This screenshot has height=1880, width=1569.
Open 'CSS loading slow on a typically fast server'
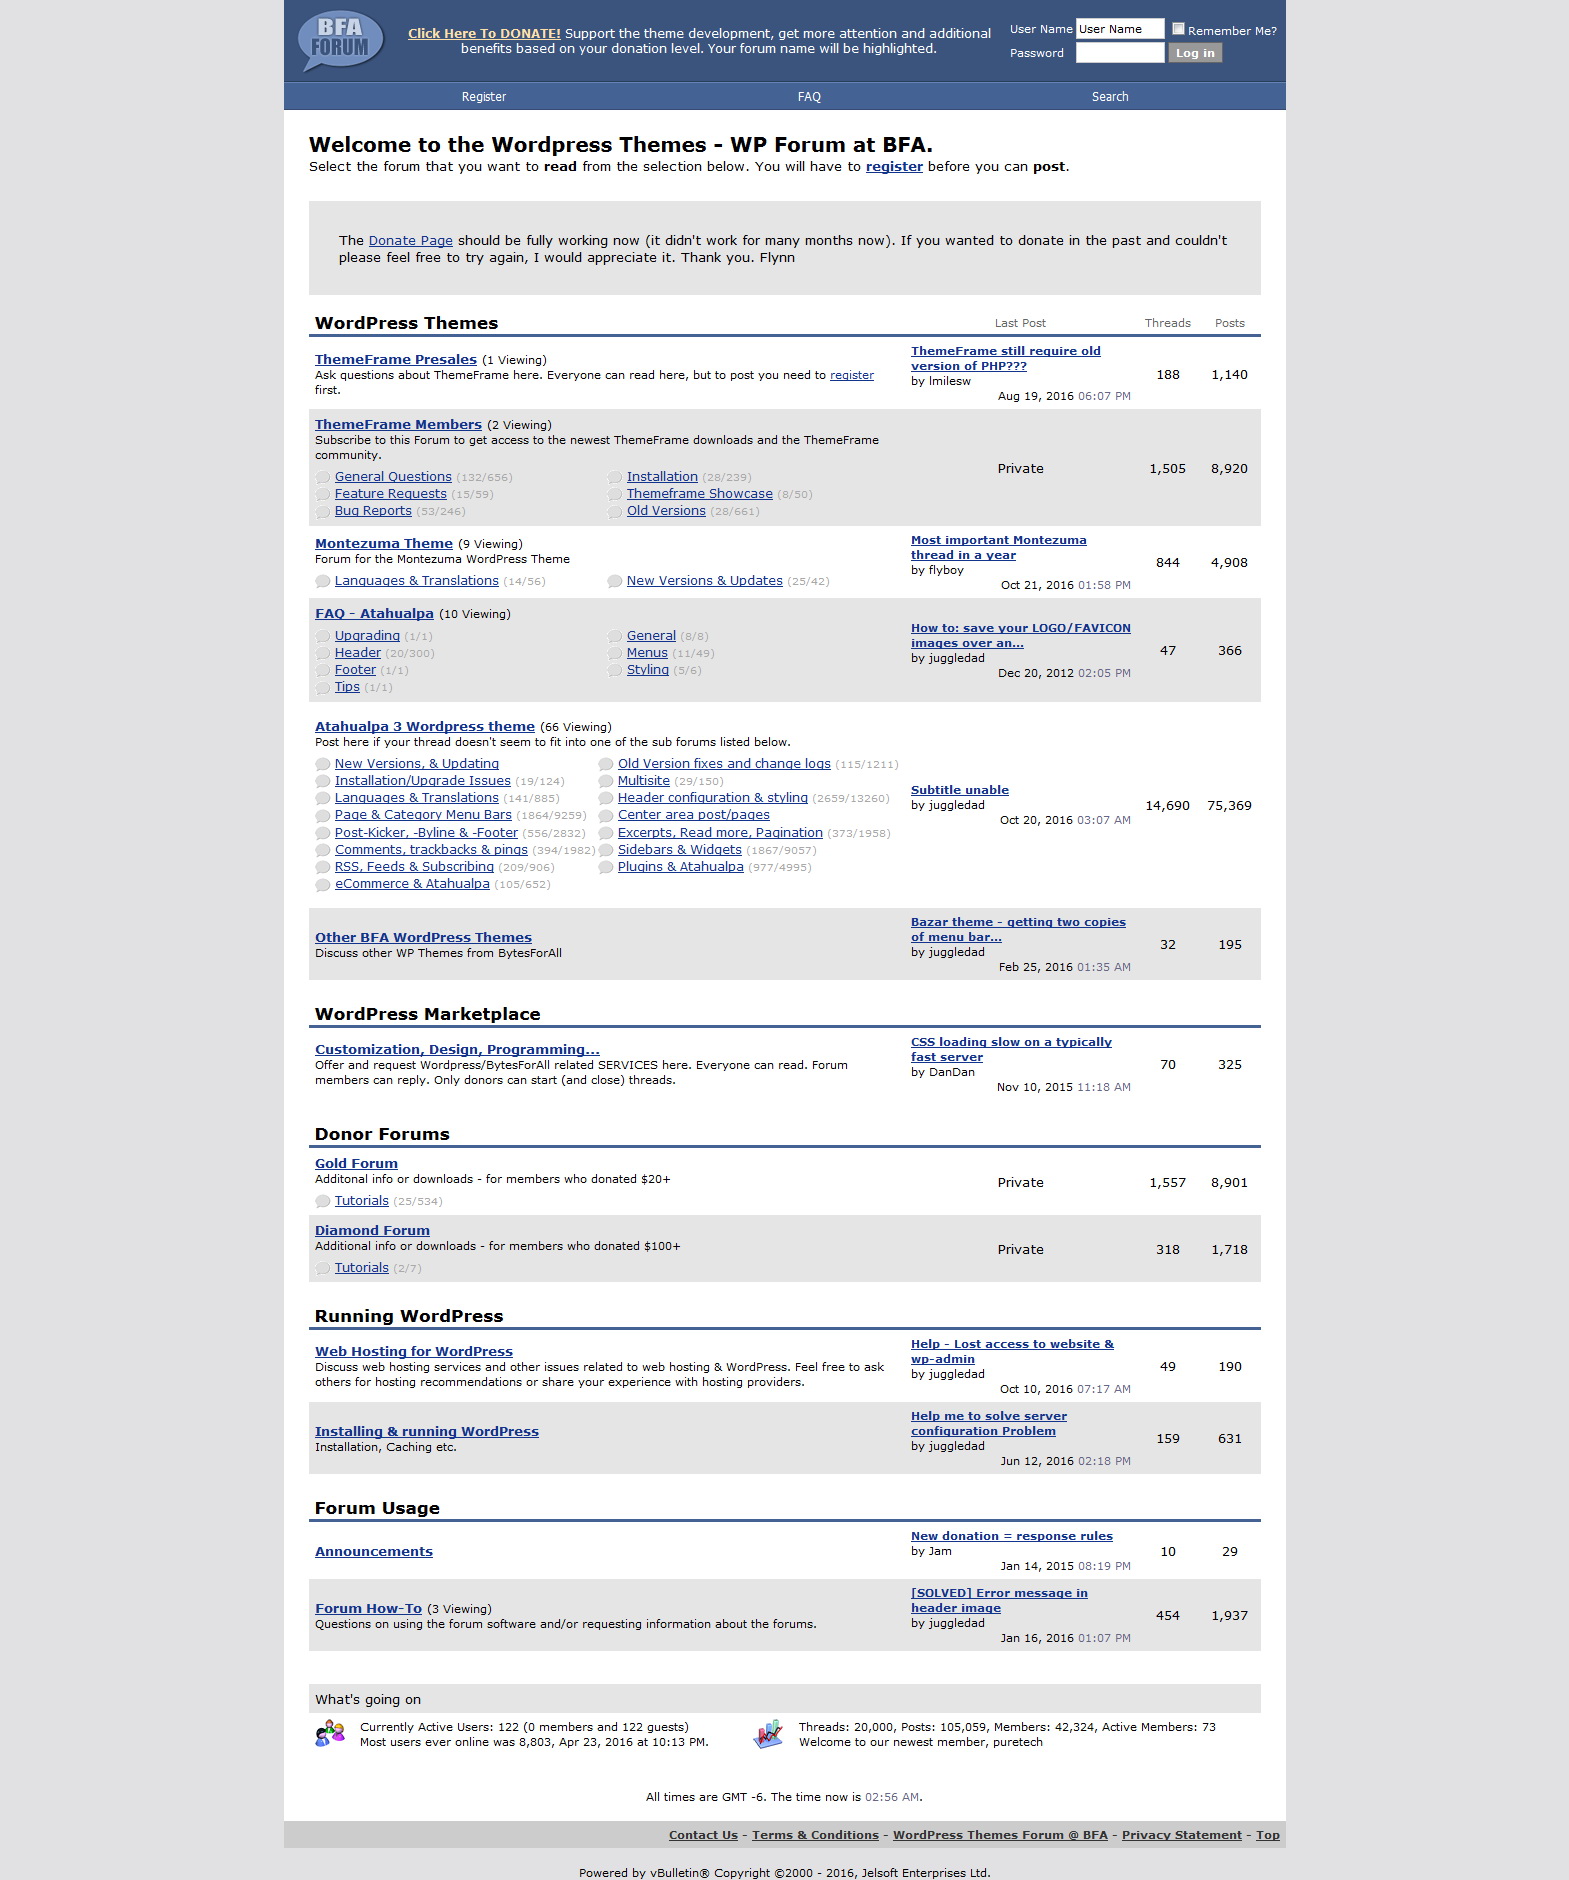point(1011,1049)
